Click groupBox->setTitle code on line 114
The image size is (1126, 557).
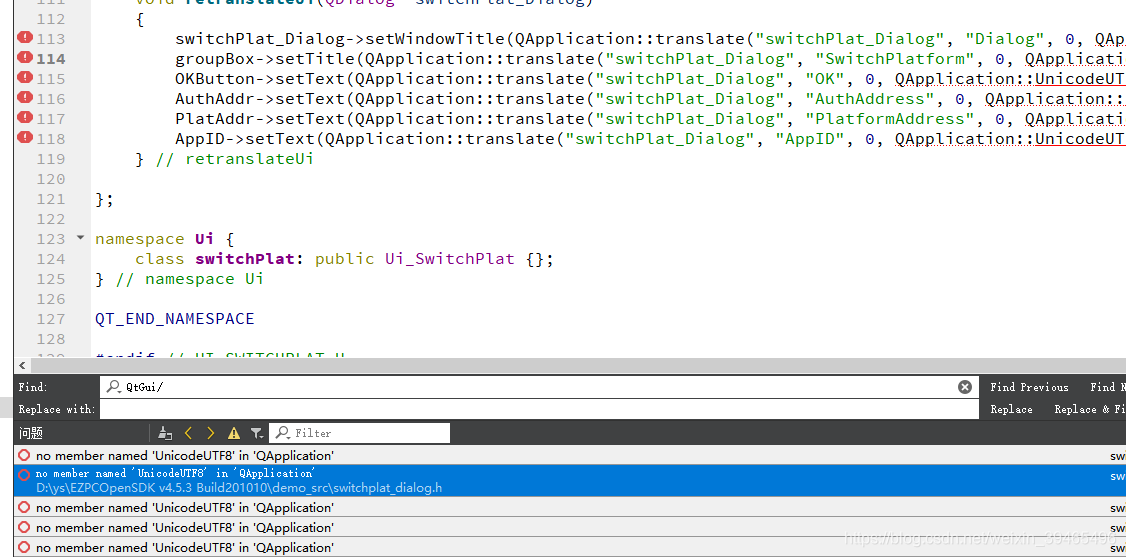[x=265, y=58]
